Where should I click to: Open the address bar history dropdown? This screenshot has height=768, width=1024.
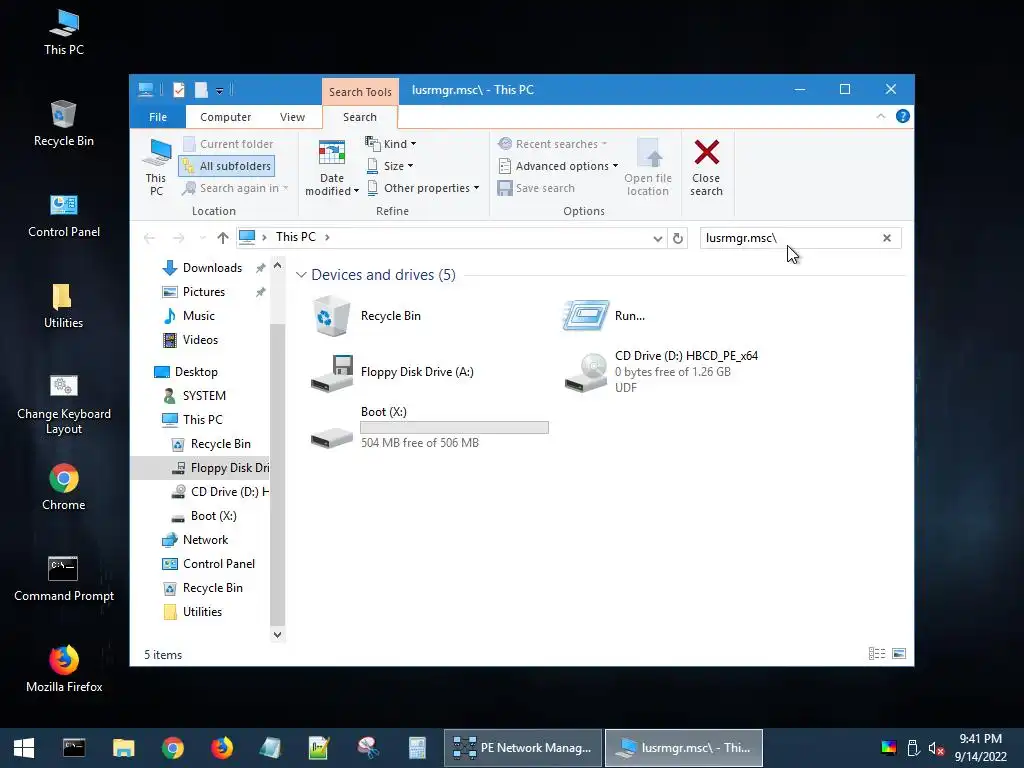[658, 238]
